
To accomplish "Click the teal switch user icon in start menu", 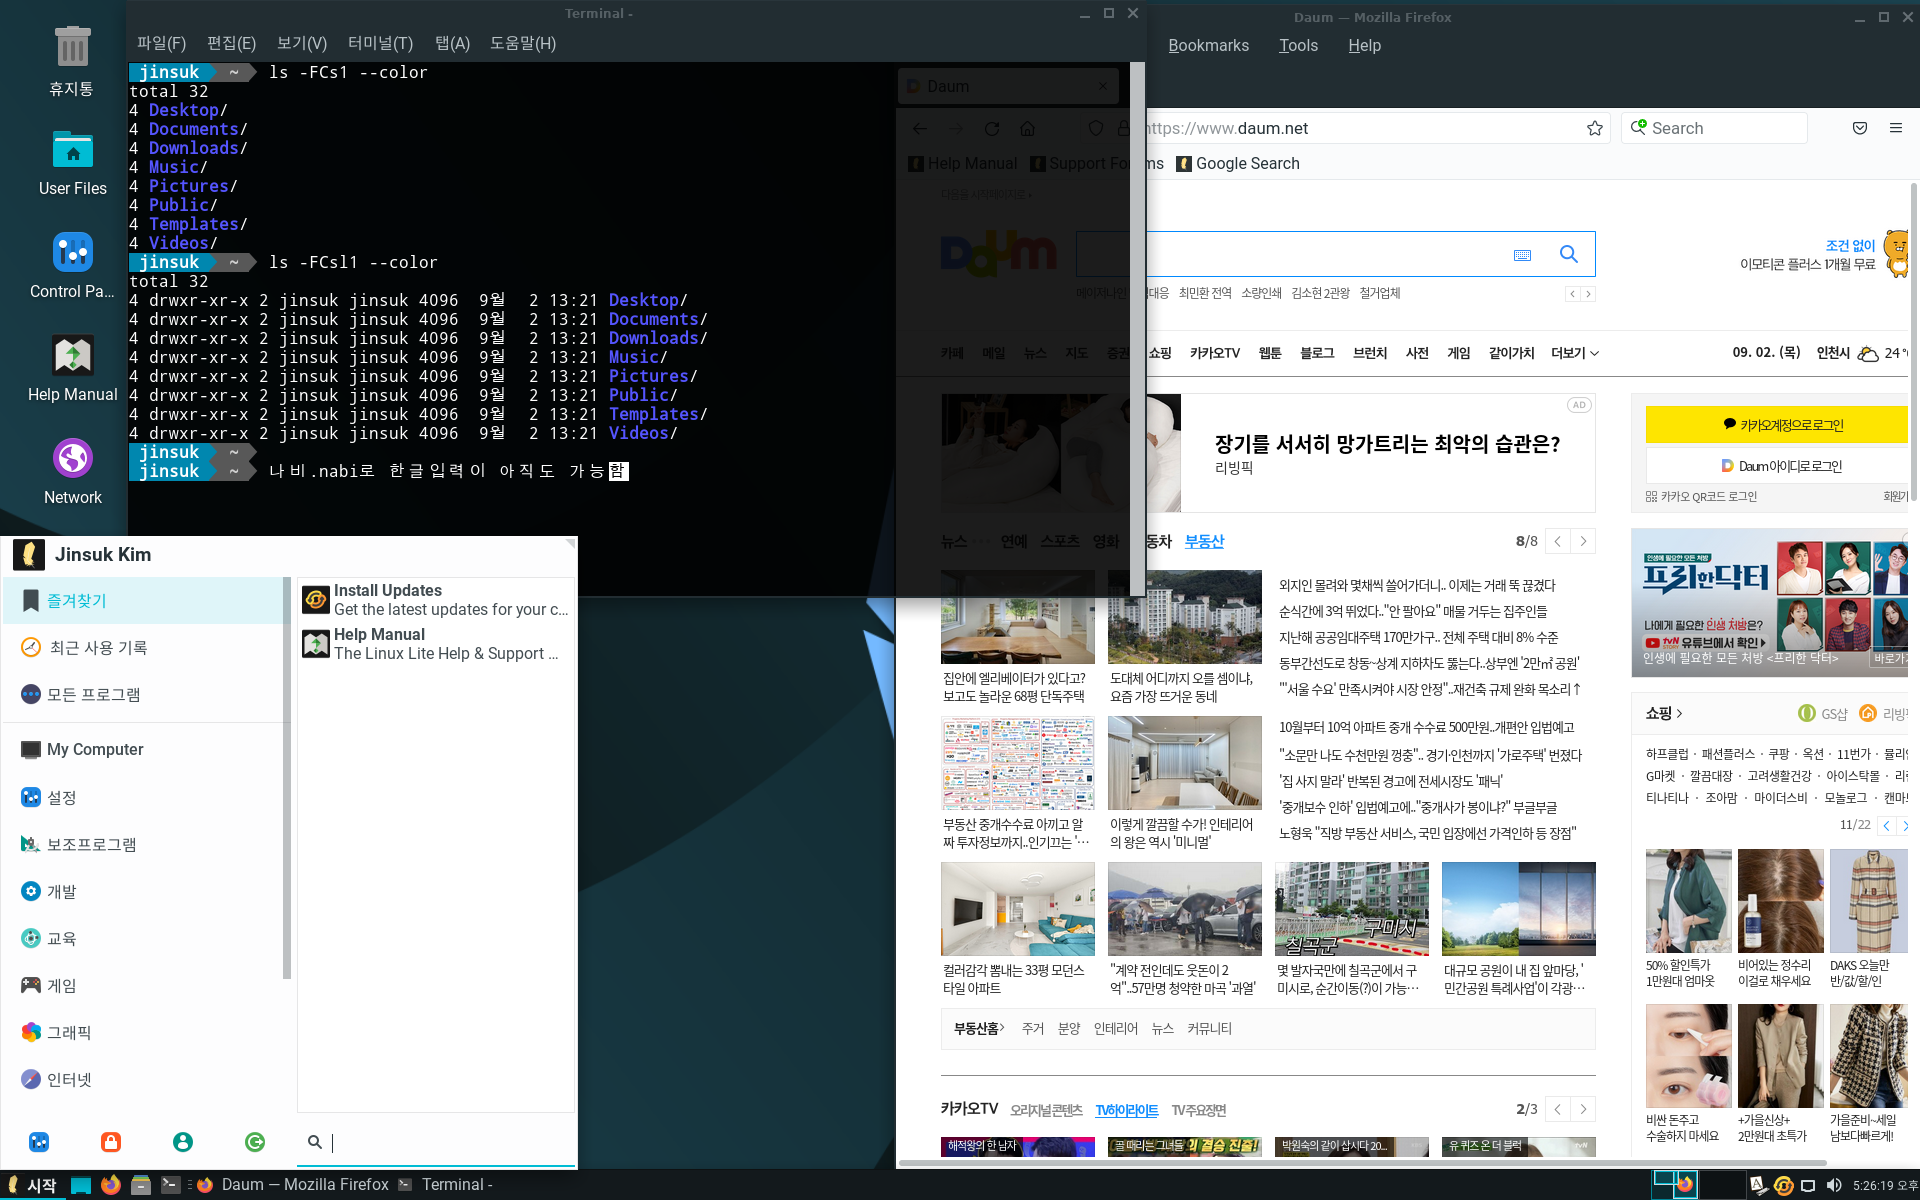I will pos(183,1142).
